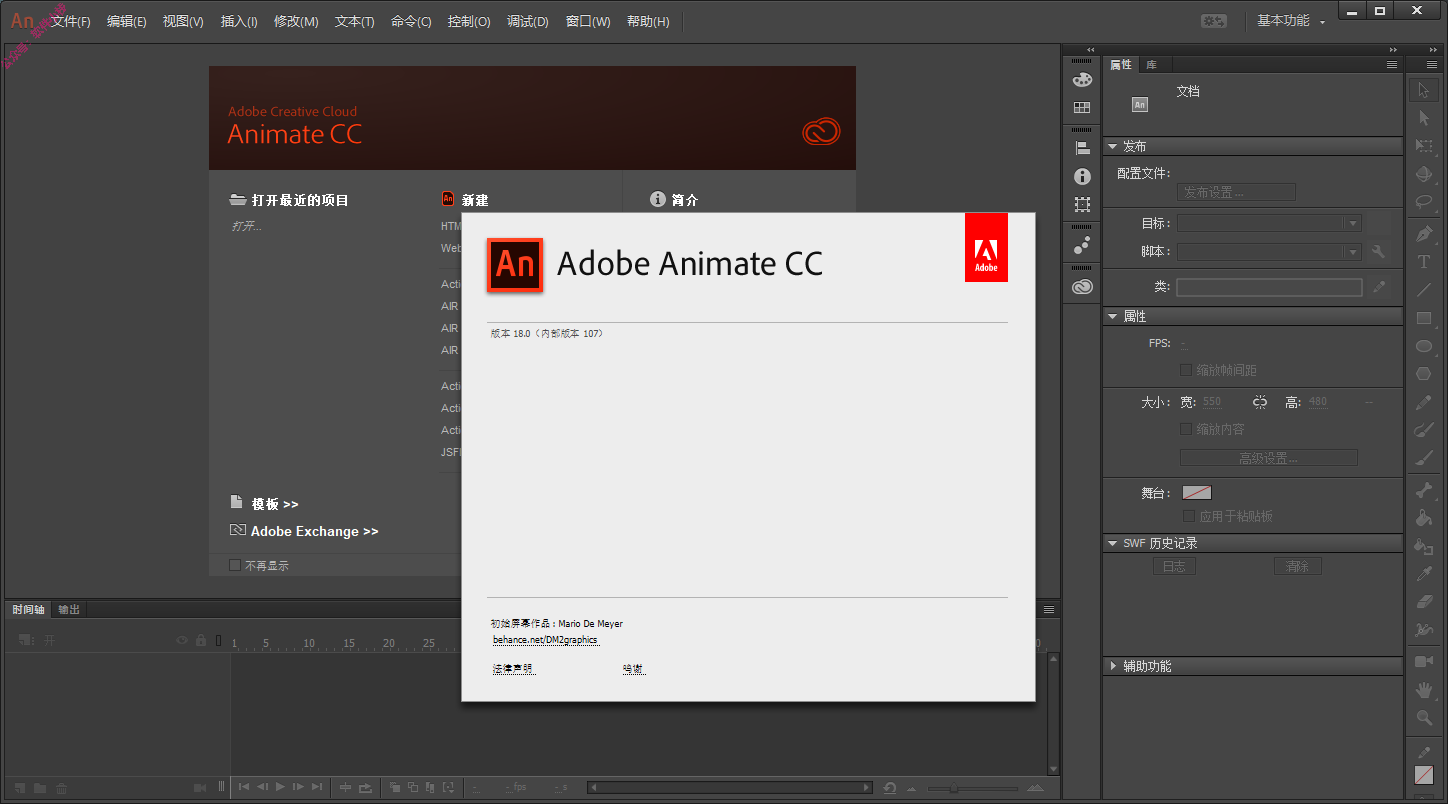
Task: Select the Text tool
Action: 1424,262
